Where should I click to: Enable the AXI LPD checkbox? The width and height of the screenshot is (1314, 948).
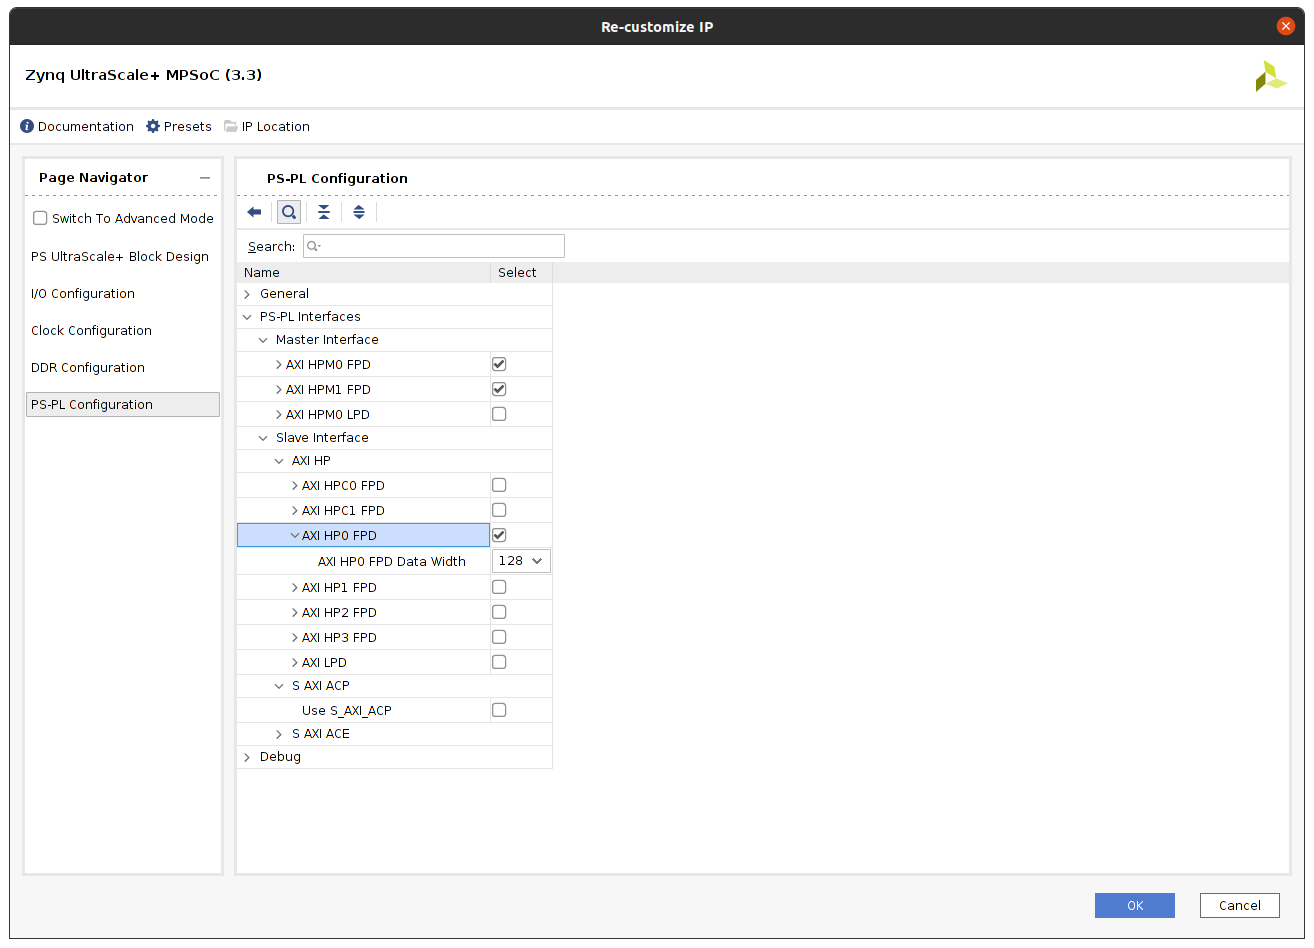pos(499,662)
